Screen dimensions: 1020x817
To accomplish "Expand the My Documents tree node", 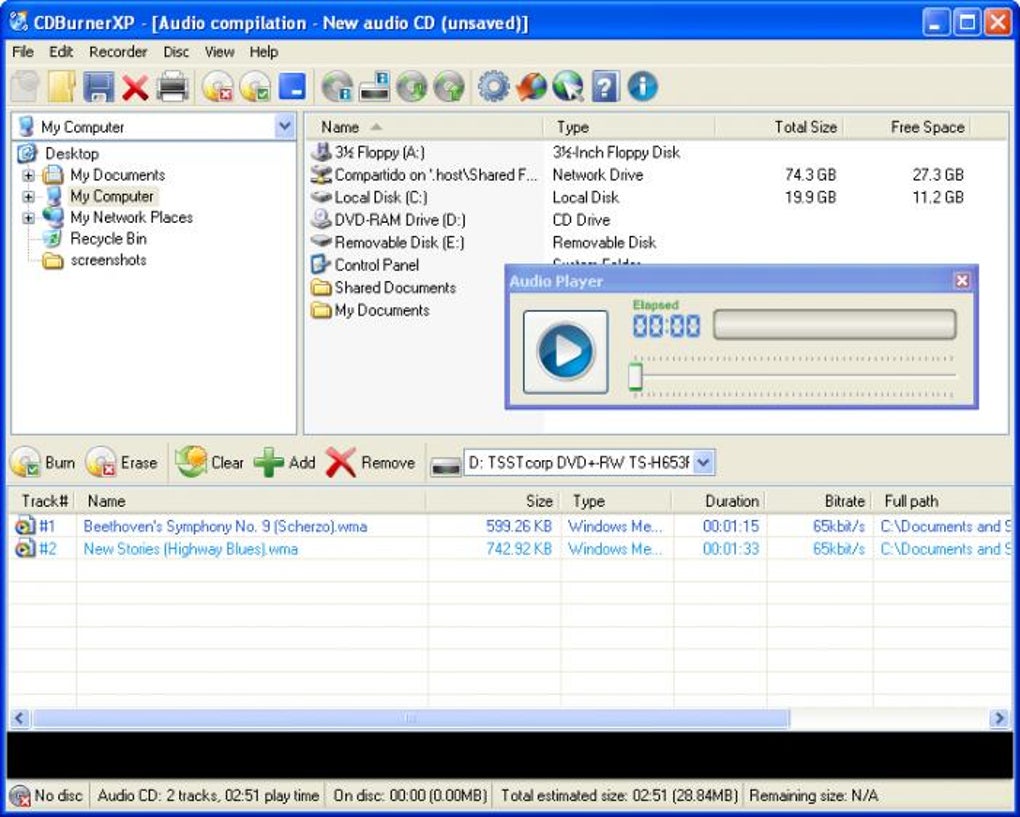I will tap(28, 175).
